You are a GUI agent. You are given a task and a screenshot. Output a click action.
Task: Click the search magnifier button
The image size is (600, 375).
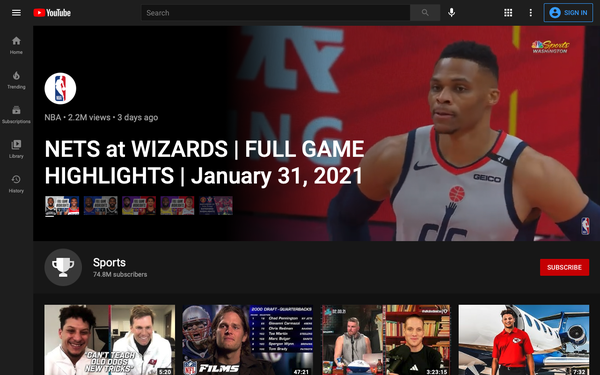pos(425,13)
